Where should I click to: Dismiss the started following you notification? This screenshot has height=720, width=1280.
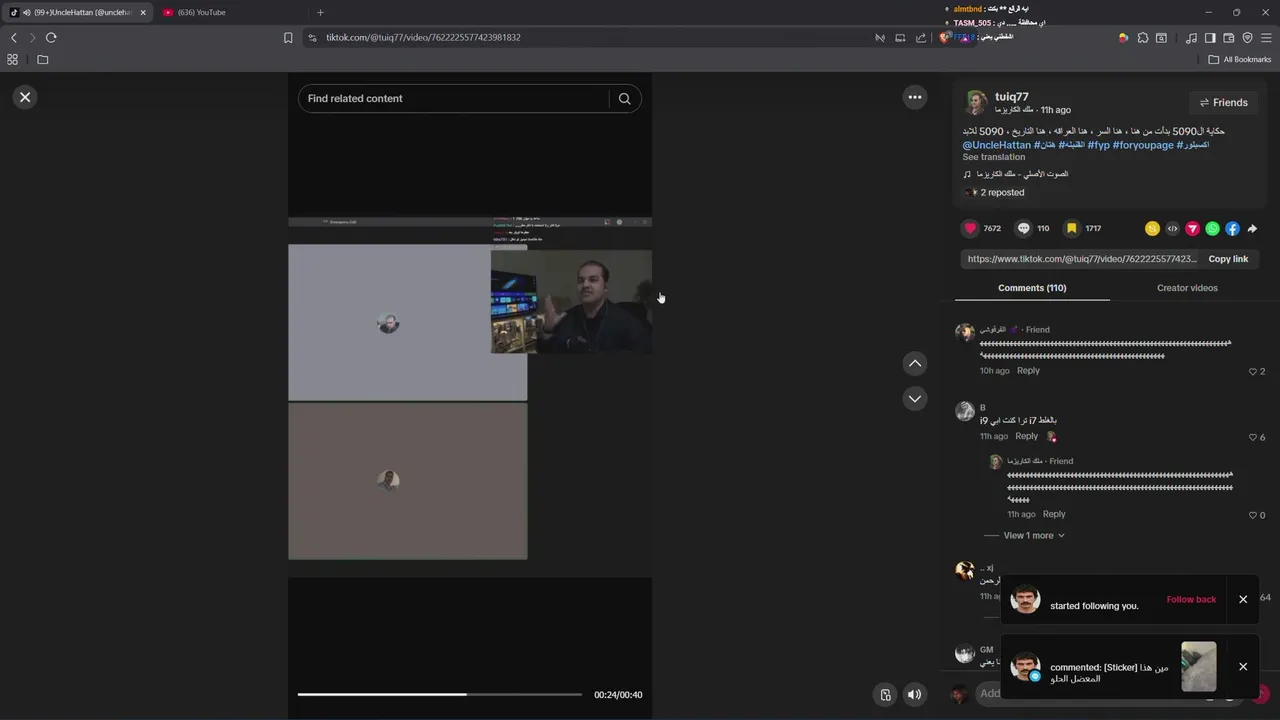coord(1243,599)
